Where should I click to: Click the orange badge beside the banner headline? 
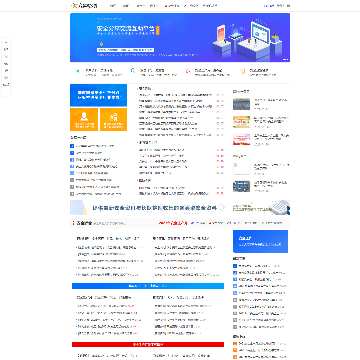(x=158, y=30)
